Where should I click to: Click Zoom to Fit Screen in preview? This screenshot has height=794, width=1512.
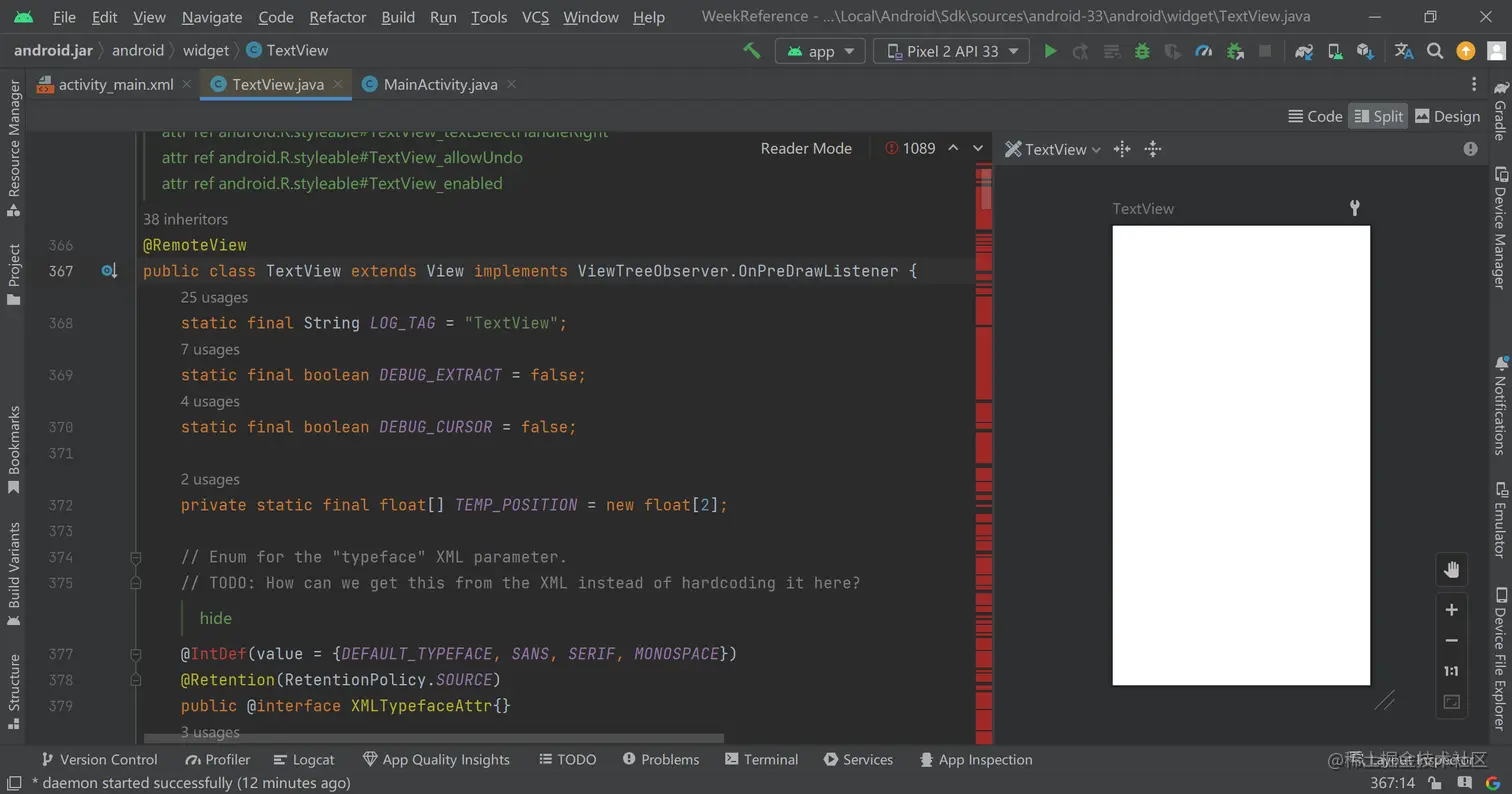click(1452, 702)
